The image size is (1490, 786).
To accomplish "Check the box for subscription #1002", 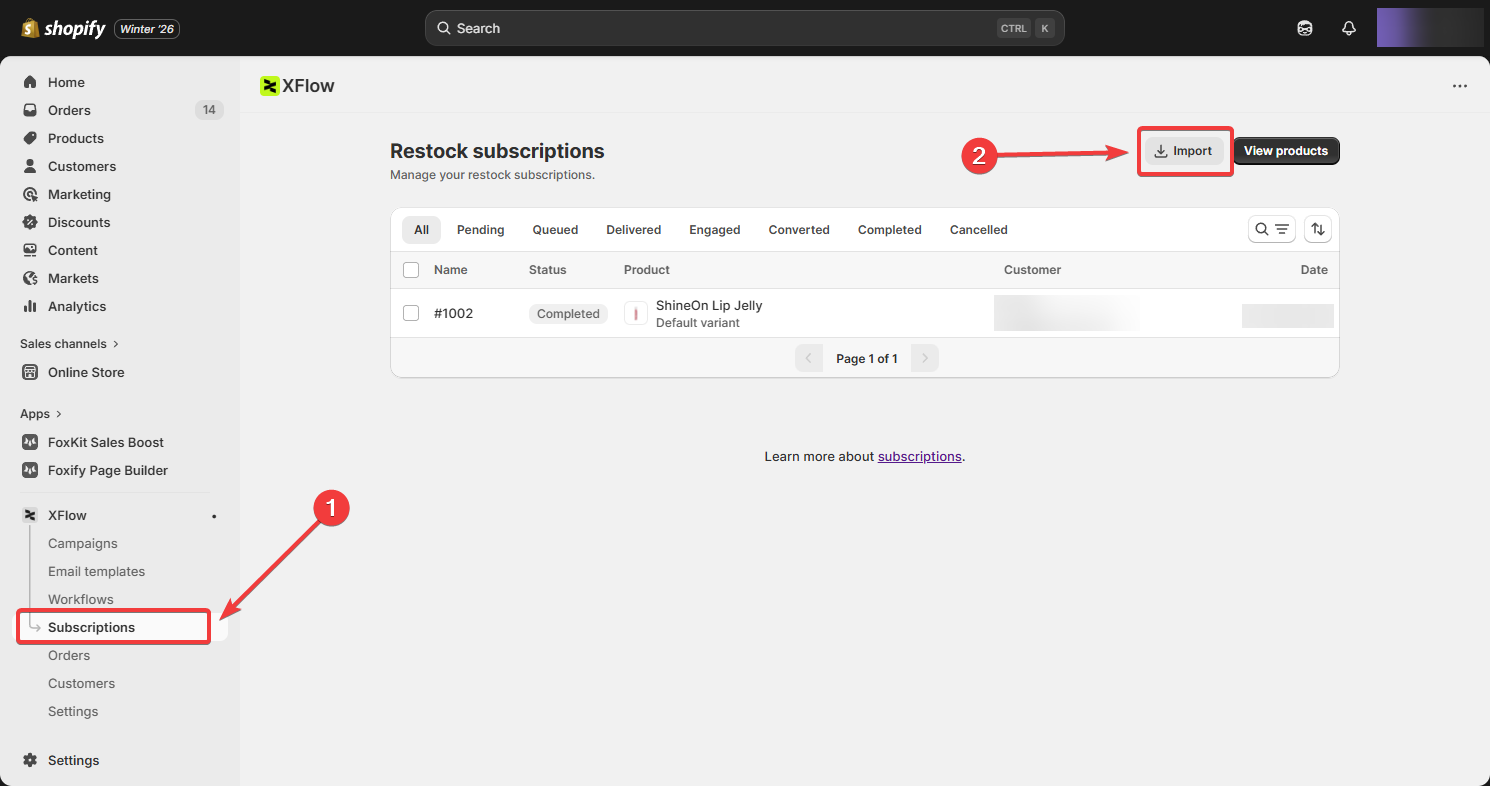I will tap(411, 313).
